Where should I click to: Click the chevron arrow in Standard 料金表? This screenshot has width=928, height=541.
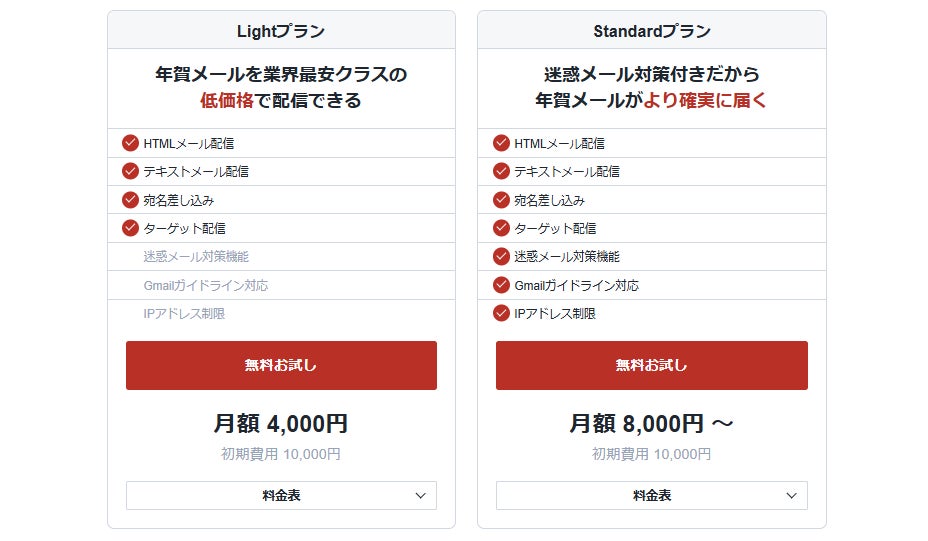[x=791, y=495]
